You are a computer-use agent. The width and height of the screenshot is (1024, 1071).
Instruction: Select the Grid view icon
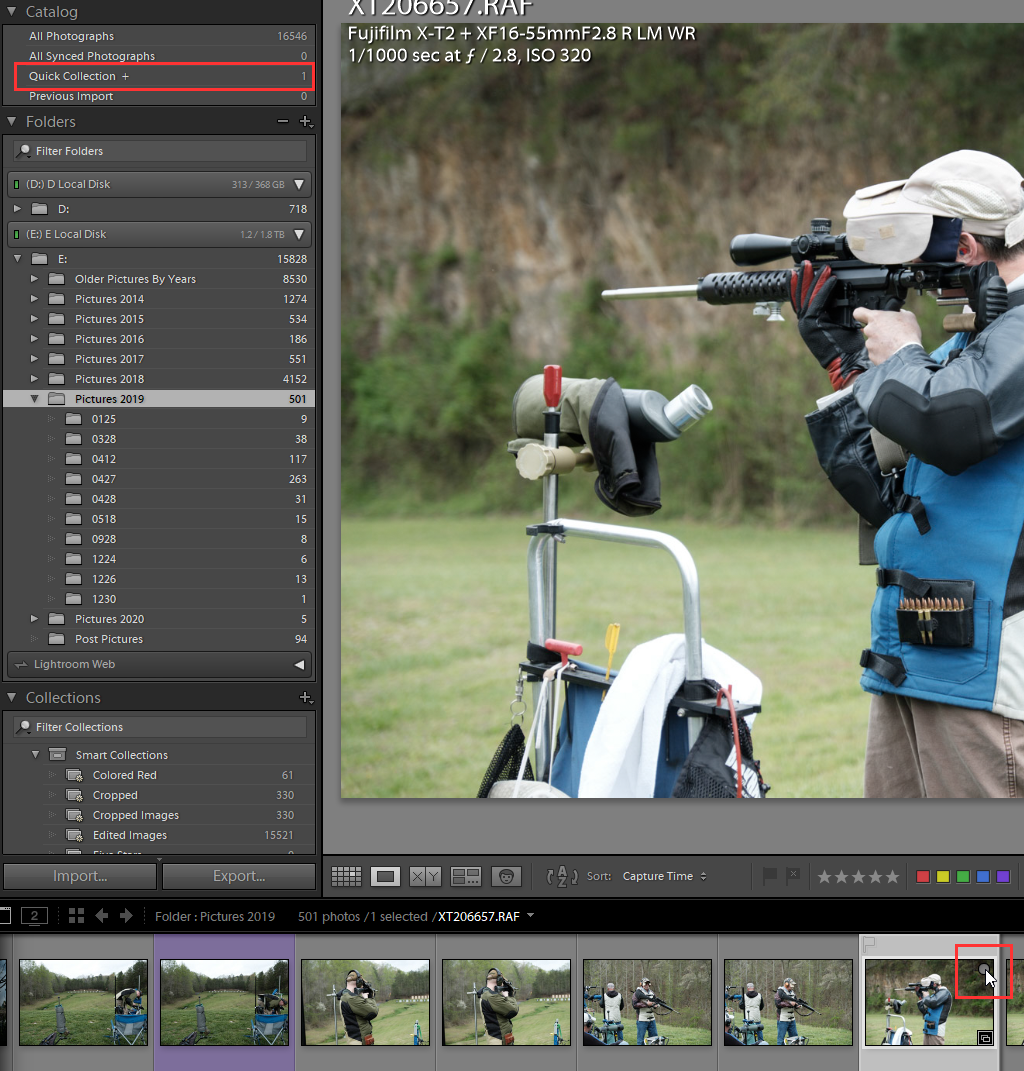click(x=346, y=876)
